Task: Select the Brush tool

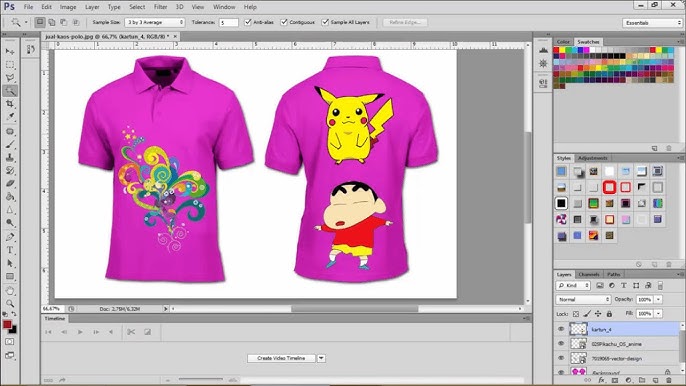Action: point(10,144)
